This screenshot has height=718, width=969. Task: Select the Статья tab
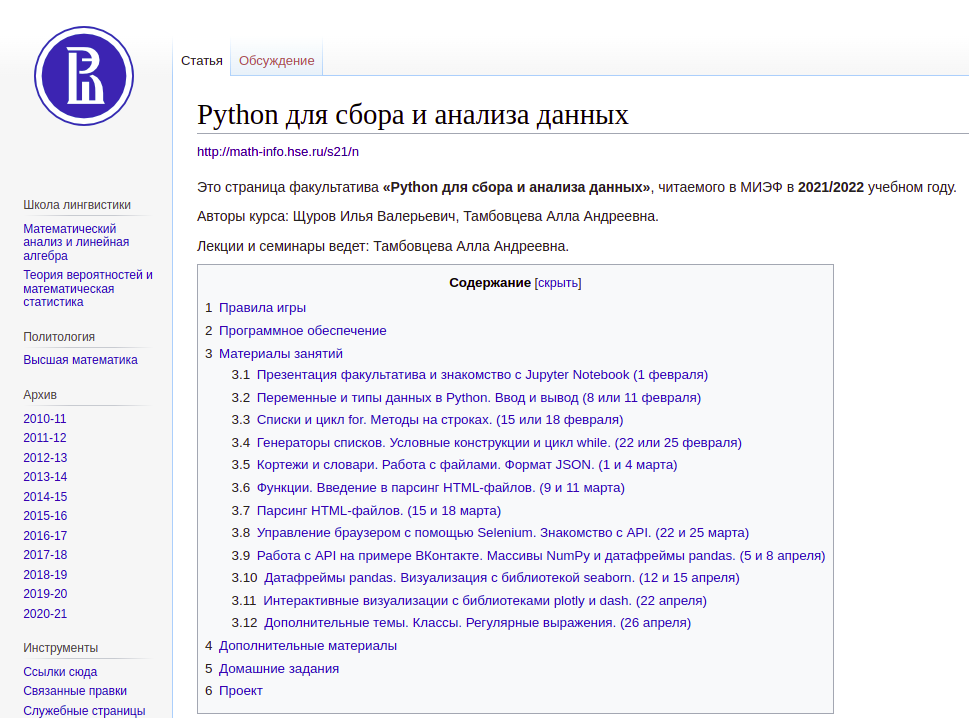pos(201,61)
